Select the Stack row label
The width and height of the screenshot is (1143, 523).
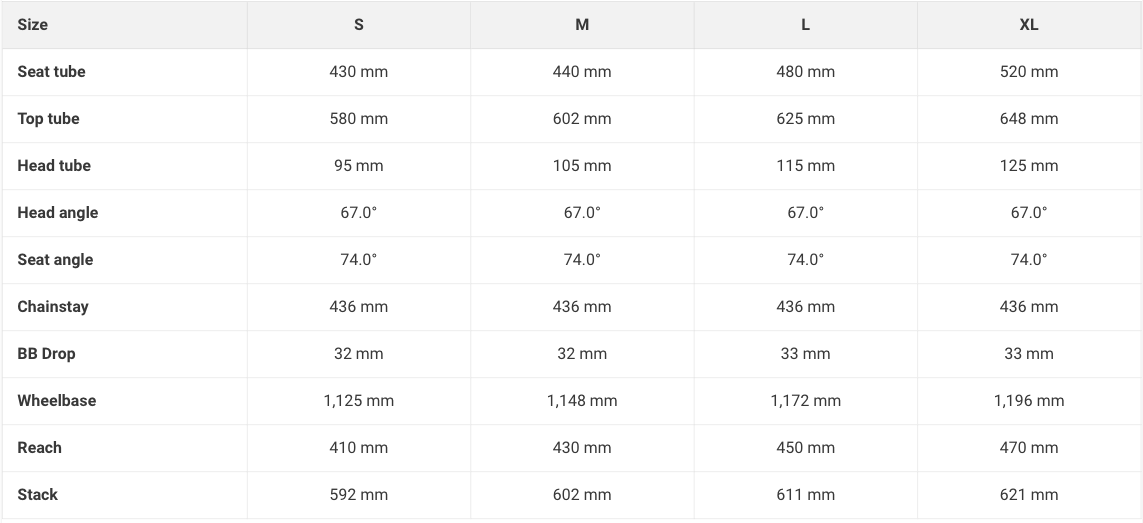[38, 495]
